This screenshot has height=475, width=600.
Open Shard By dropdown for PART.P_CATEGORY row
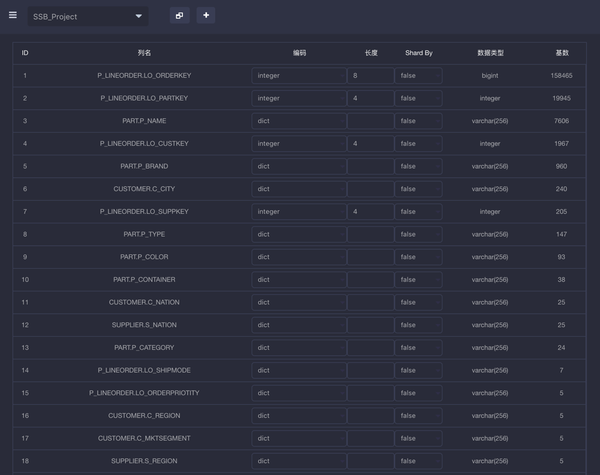click(x=419, y=348)
